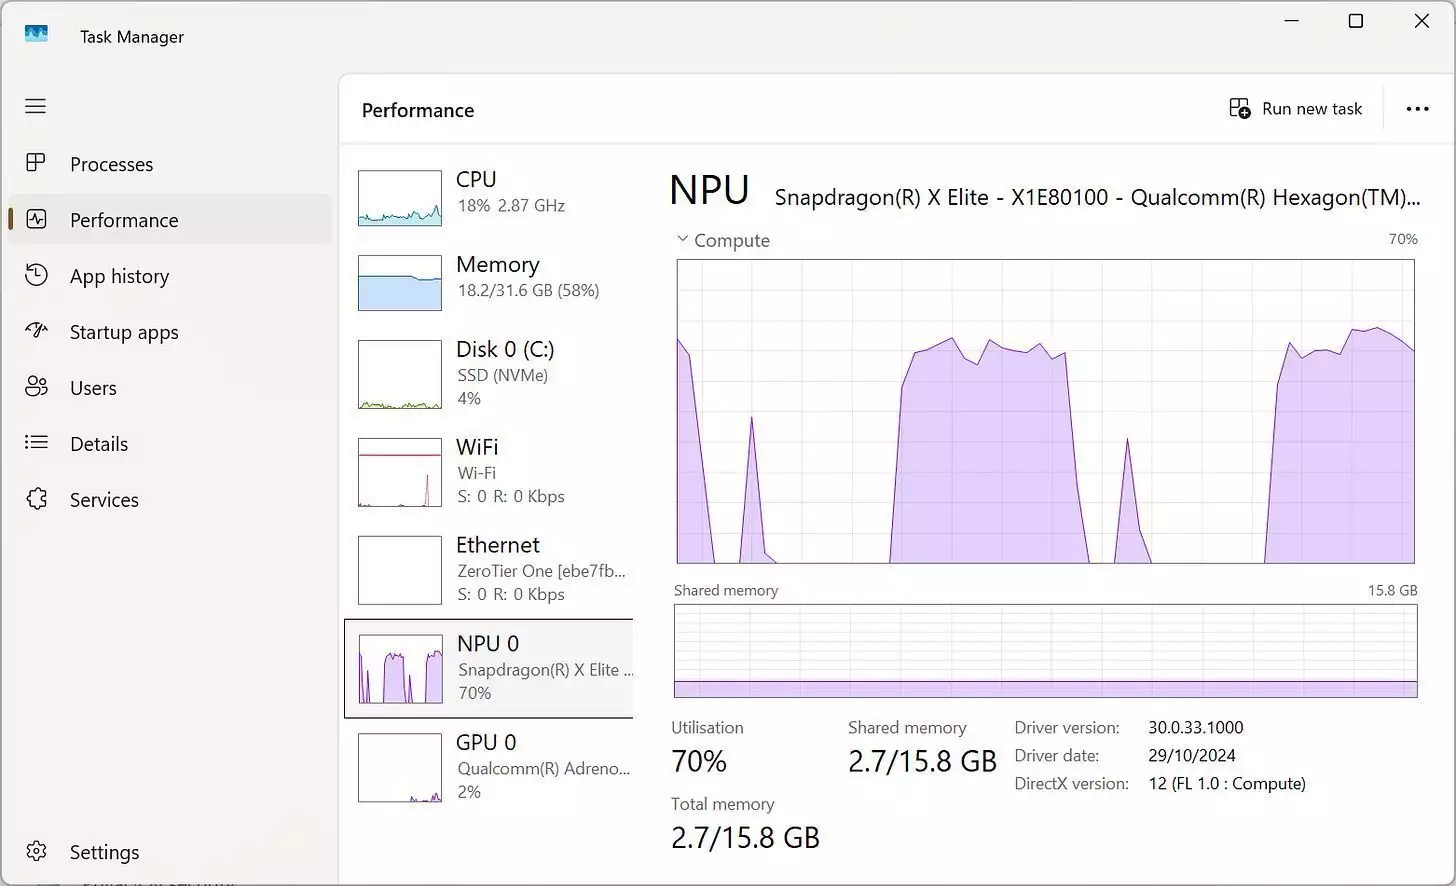
Task: Click the 70% graph scale label
Action: (1403, 239)
